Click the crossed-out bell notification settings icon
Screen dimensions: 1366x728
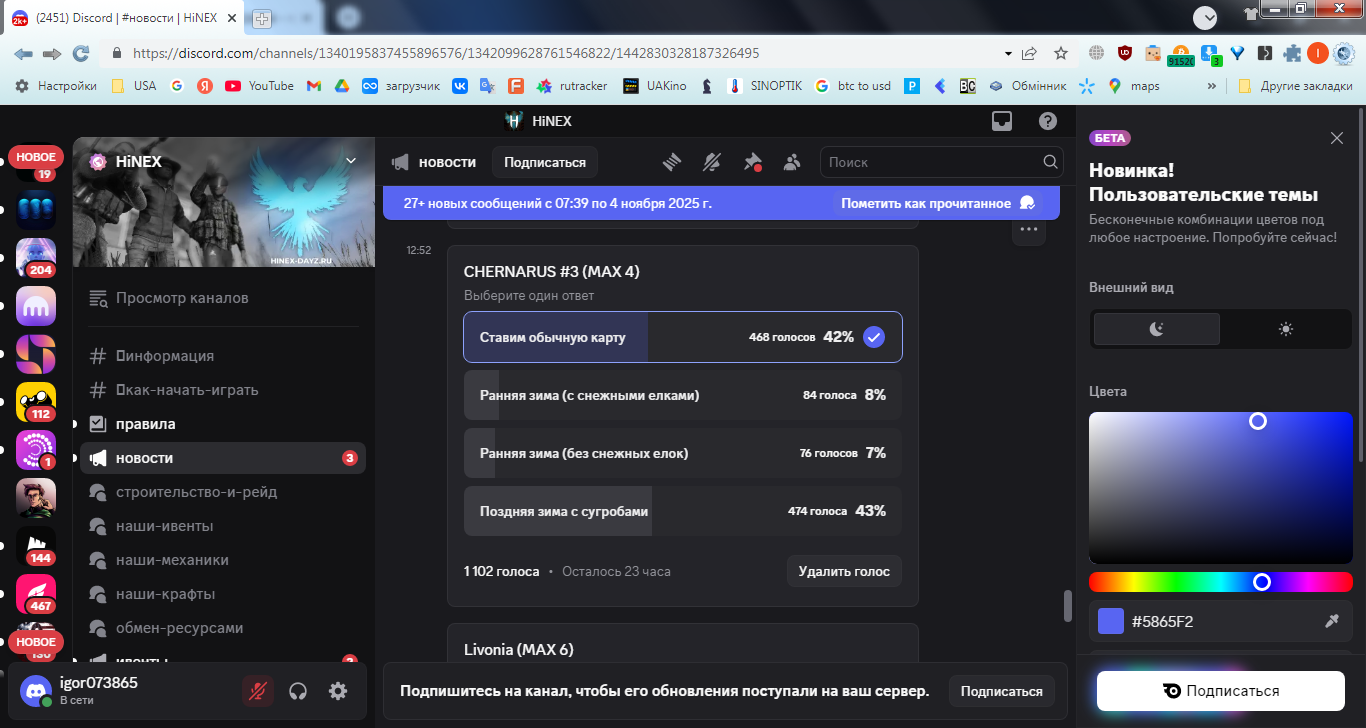click(712, 162)
